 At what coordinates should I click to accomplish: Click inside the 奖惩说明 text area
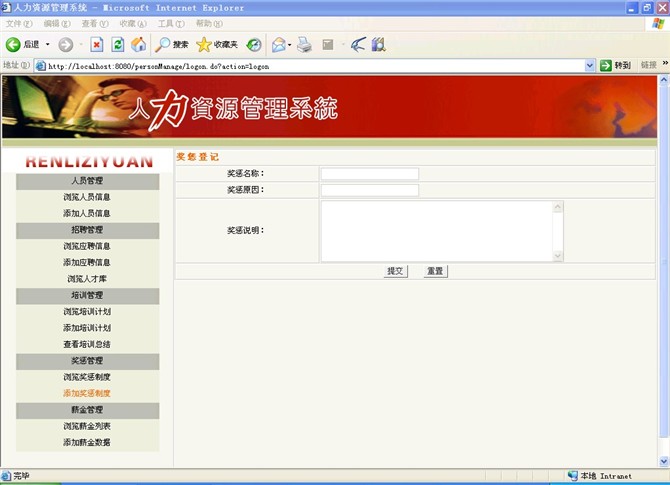point(437,231)
